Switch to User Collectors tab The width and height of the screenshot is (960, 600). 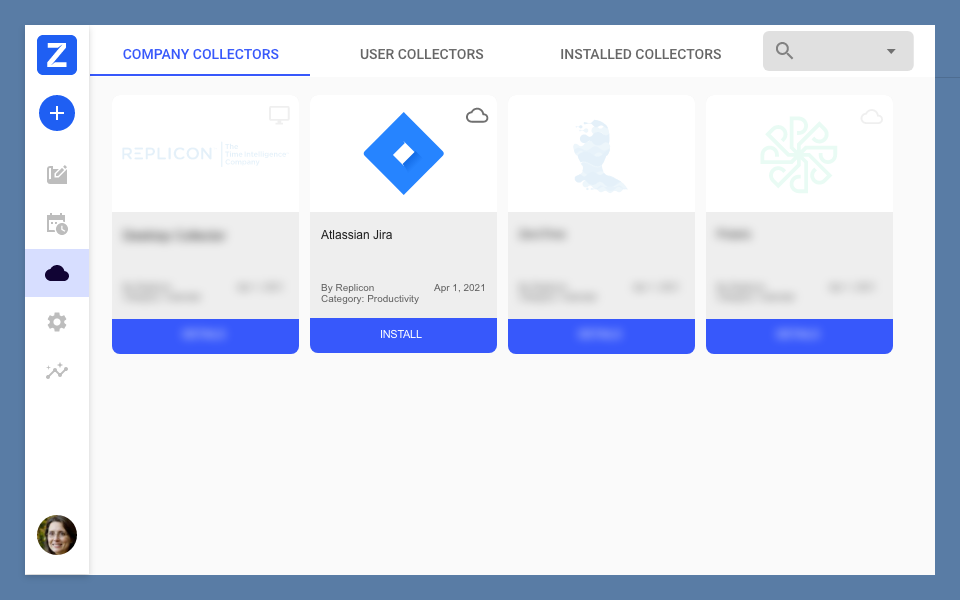tap(421, 54)
